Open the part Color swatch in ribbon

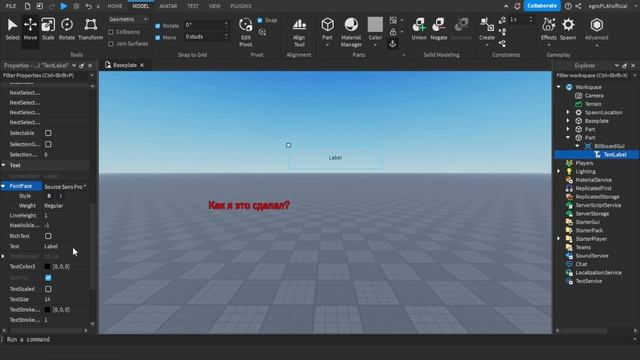coord(375,24)
